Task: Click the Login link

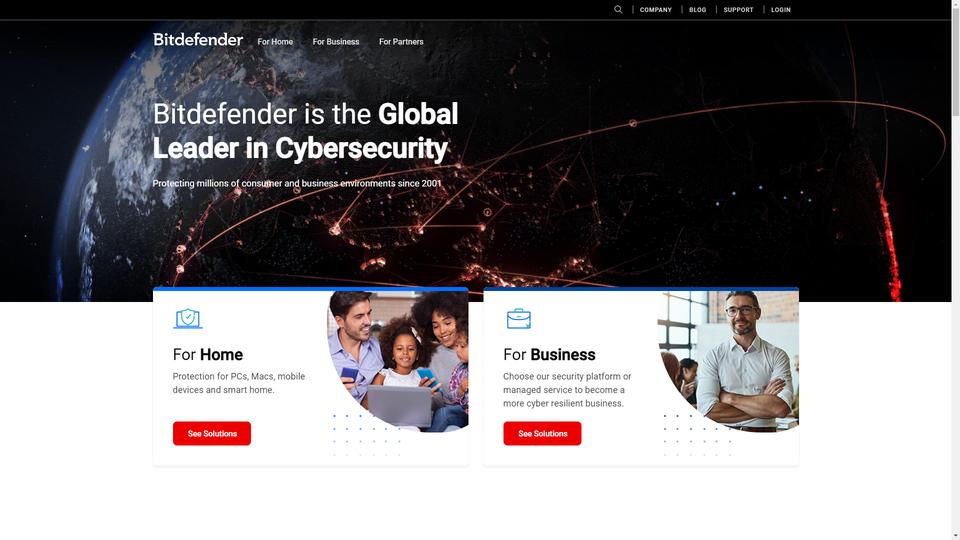Action: pos(781,10)
